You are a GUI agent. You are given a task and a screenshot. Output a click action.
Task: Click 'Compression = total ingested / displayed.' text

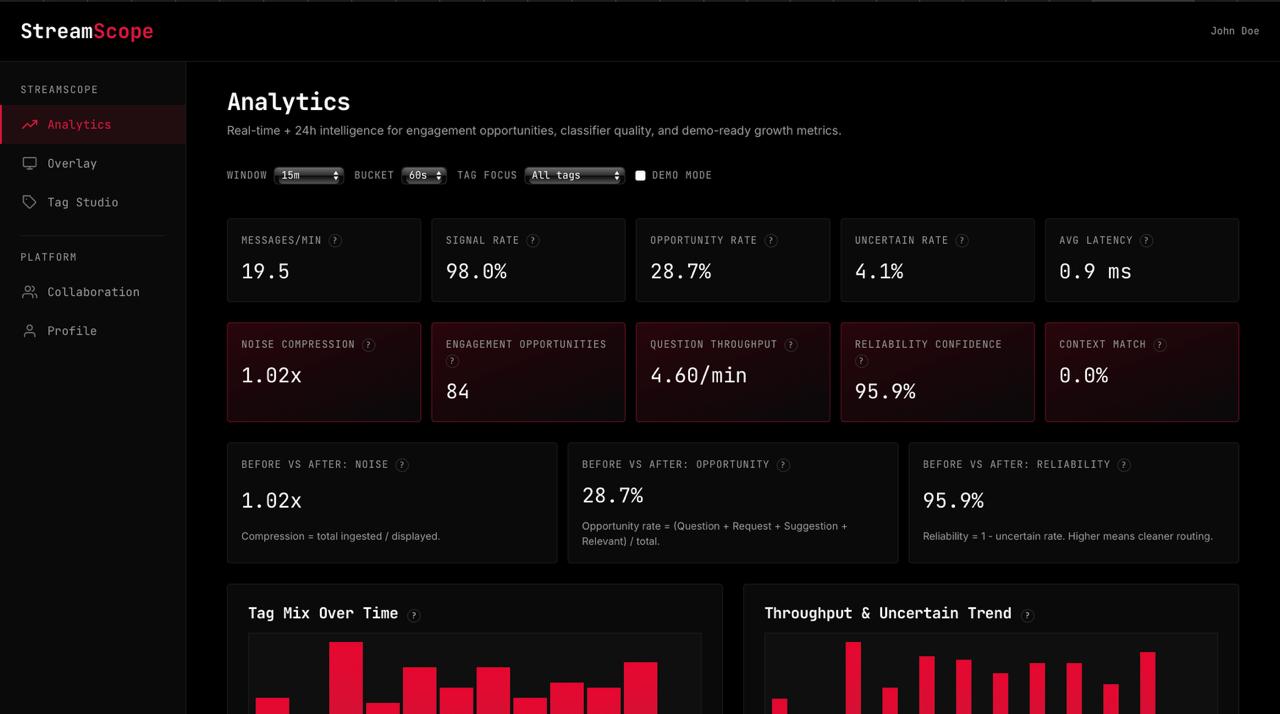[x=341, y=537]
